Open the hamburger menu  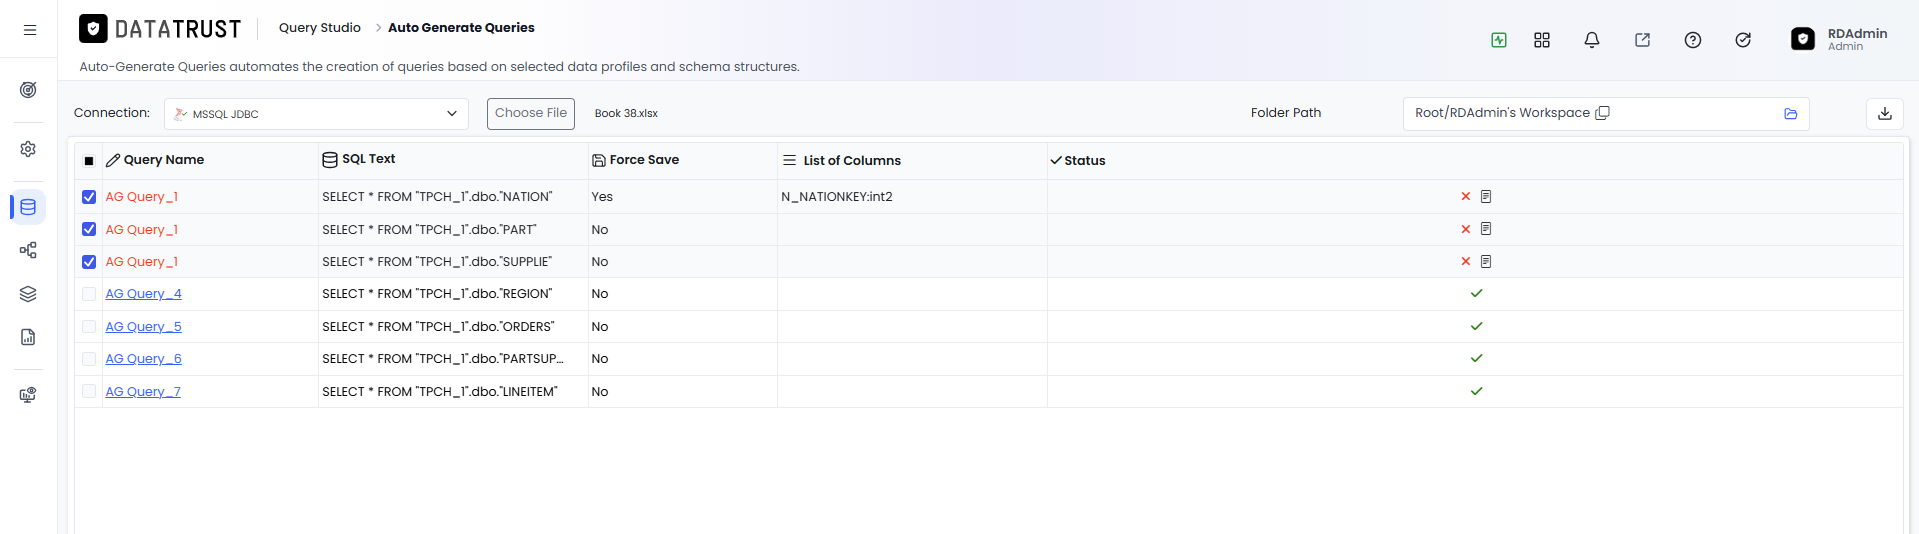pos(30,30)
